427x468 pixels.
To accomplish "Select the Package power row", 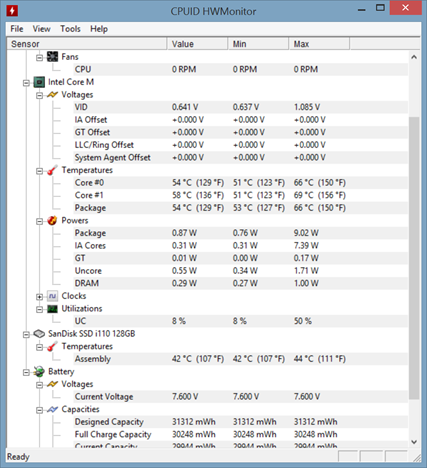I will 241,233.
